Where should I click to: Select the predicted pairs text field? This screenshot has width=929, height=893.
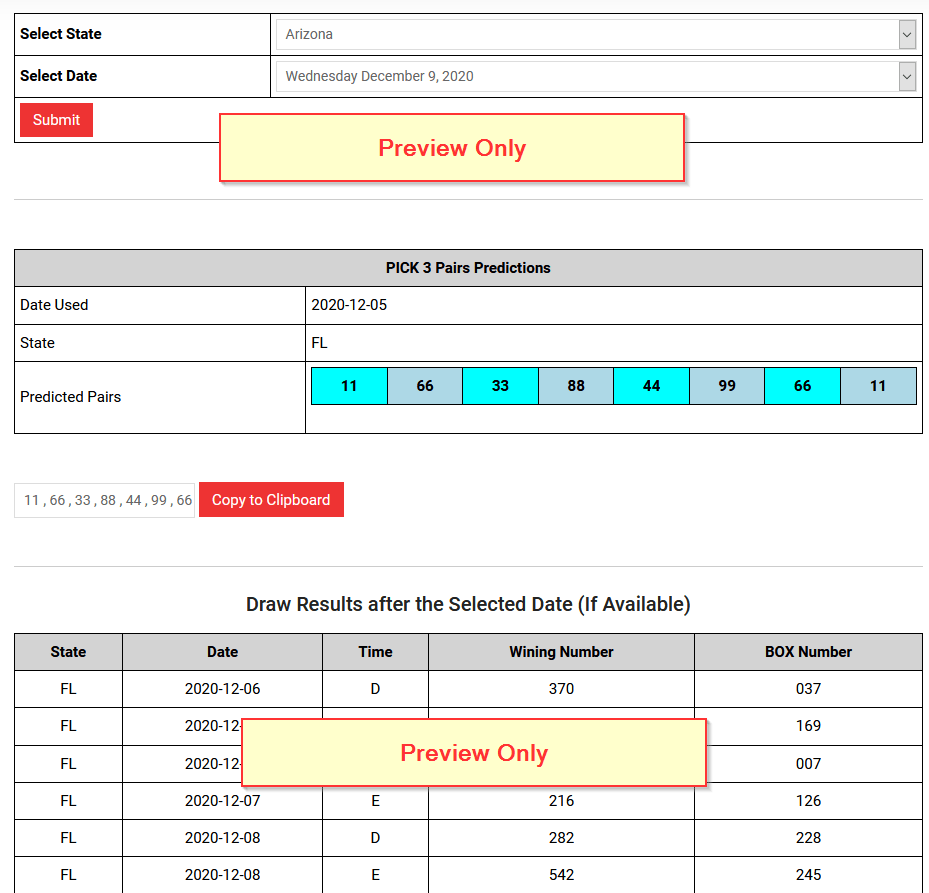coord(104,499)
